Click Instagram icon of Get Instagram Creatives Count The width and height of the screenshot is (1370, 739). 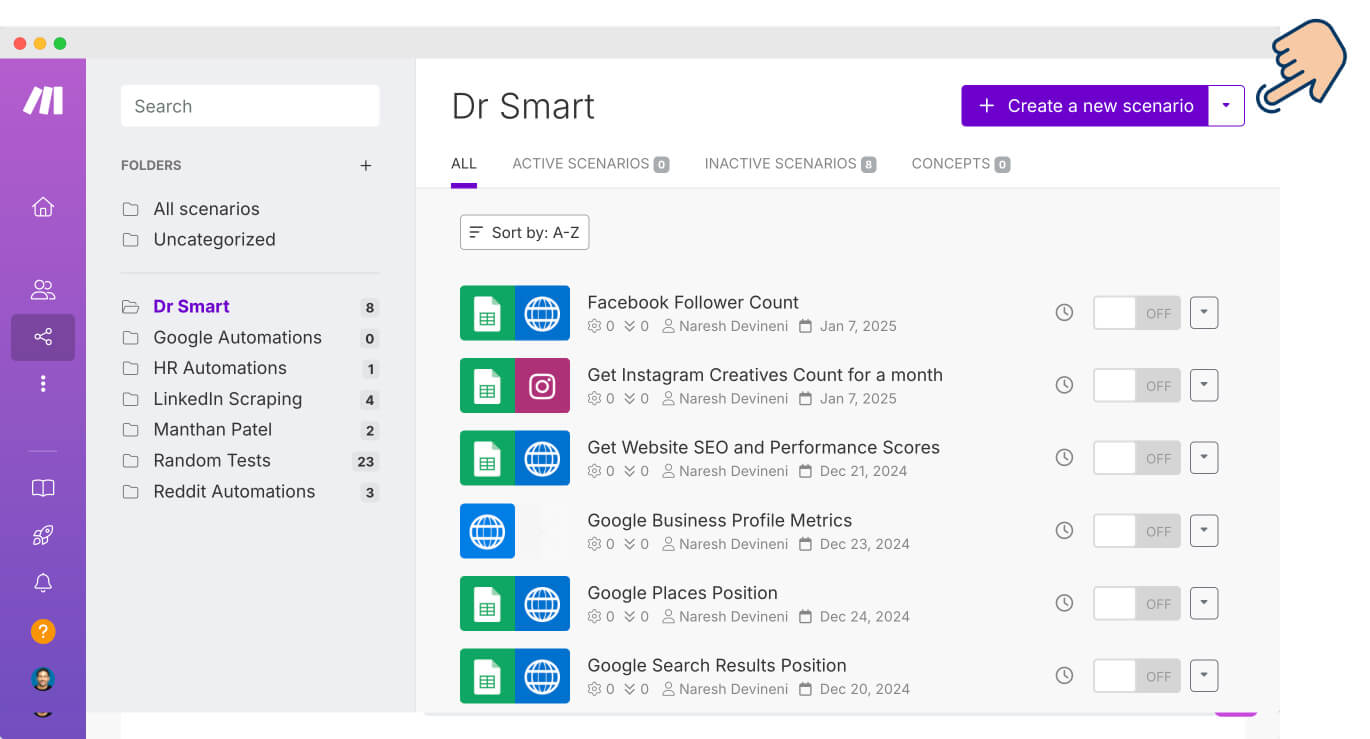click(542, 385)
